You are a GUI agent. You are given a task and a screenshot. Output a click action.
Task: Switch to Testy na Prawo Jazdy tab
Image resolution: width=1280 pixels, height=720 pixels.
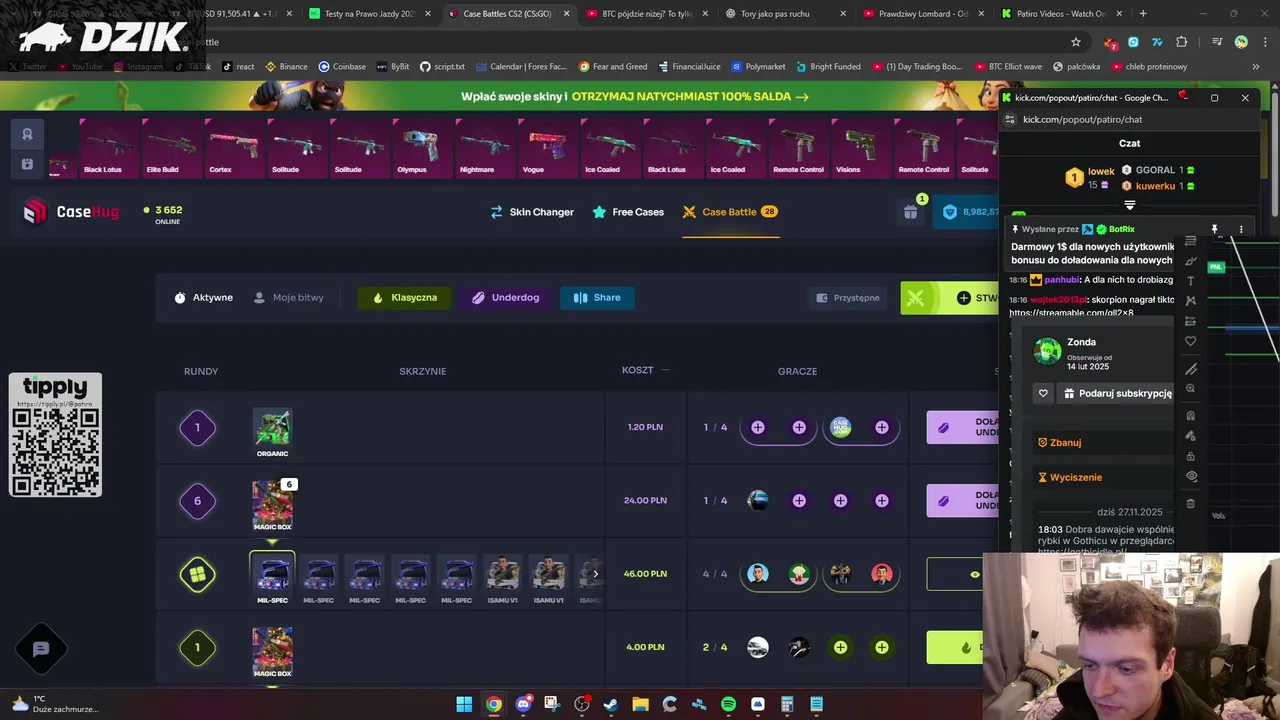(369, 14)
